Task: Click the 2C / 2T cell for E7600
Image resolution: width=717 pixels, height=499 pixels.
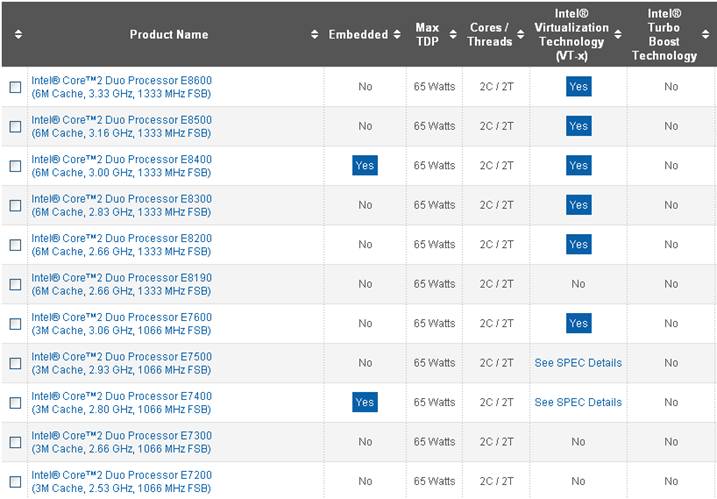Action: [497, 323]
